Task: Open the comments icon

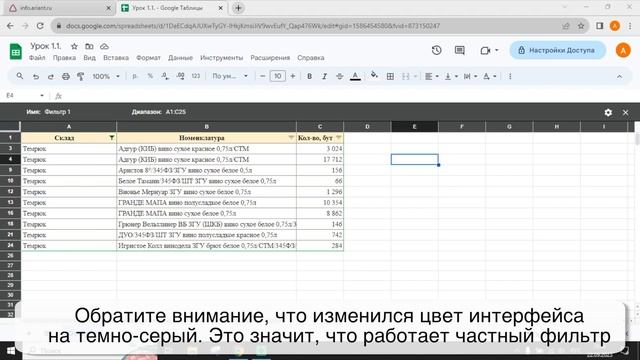Action: [460, 50]
